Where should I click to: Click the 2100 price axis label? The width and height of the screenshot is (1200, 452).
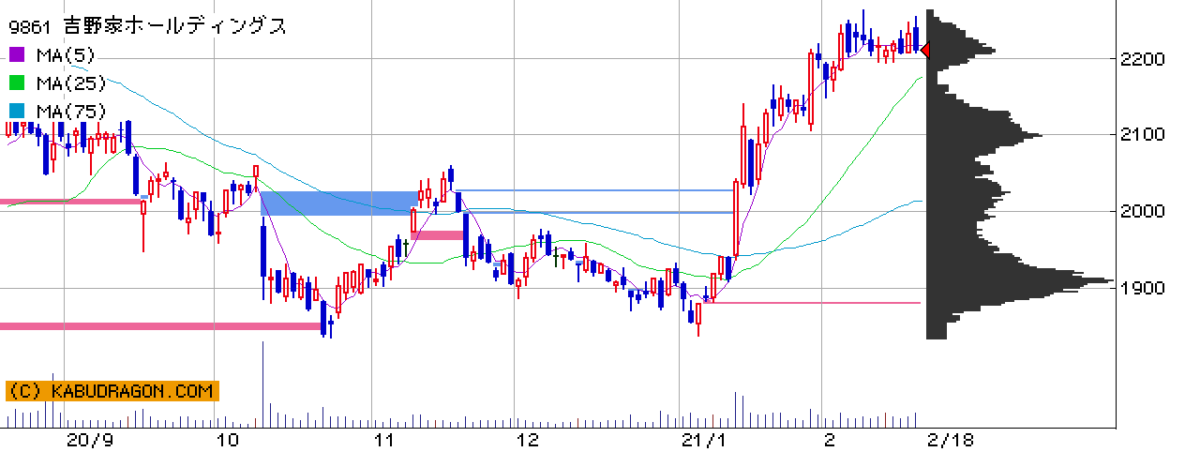pos(1142,135)
